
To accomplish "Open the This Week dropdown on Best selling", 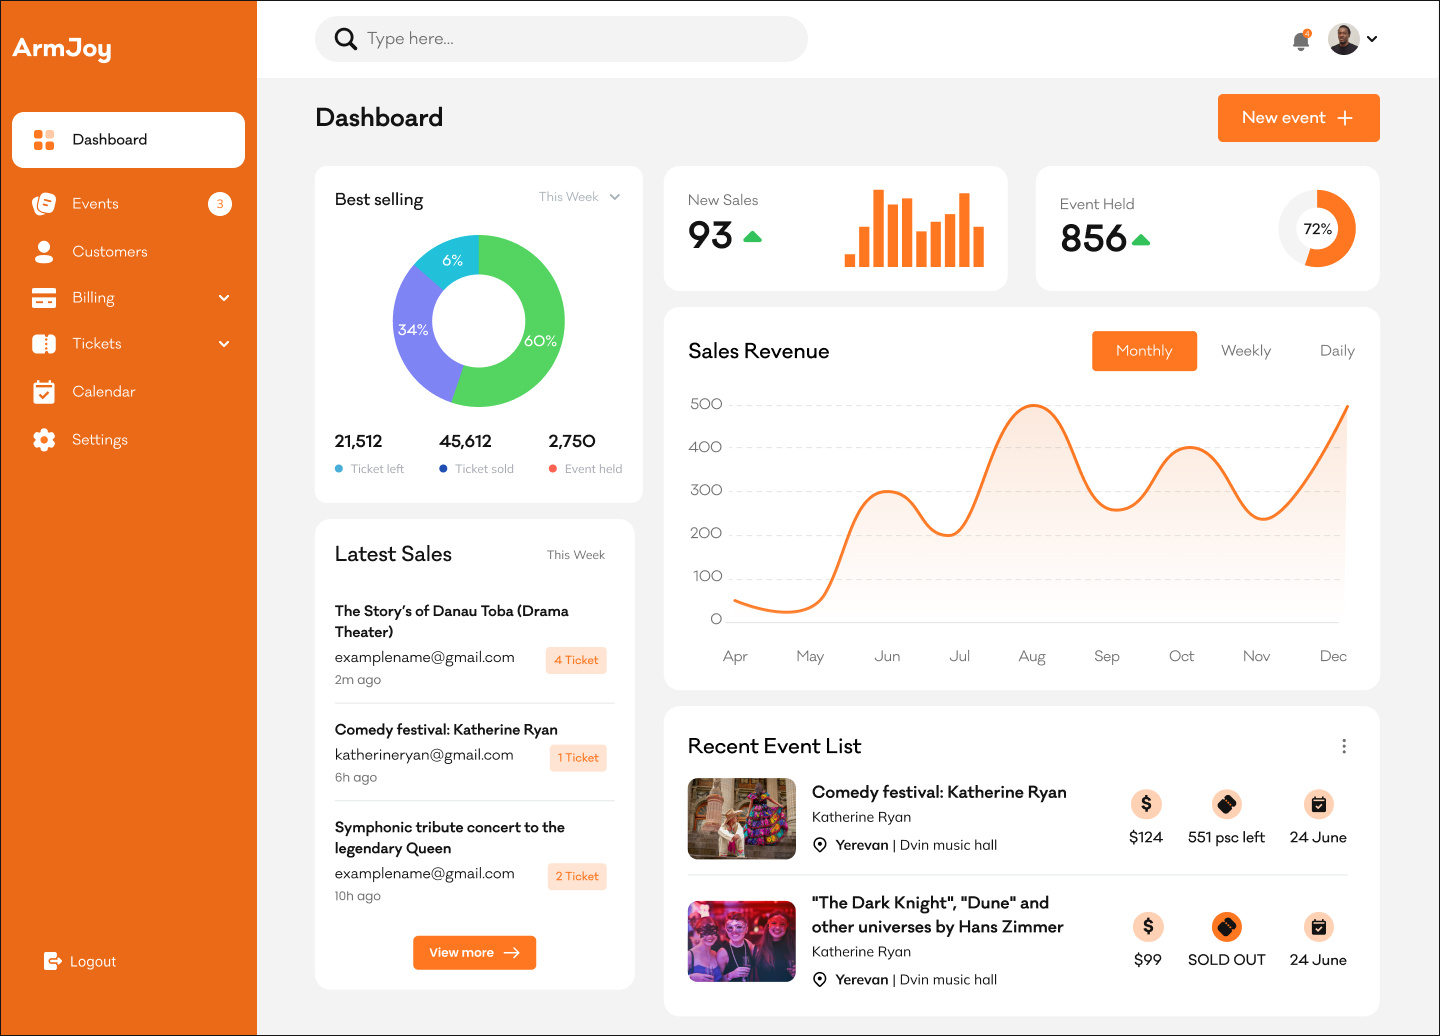I will tap(580, 197).
